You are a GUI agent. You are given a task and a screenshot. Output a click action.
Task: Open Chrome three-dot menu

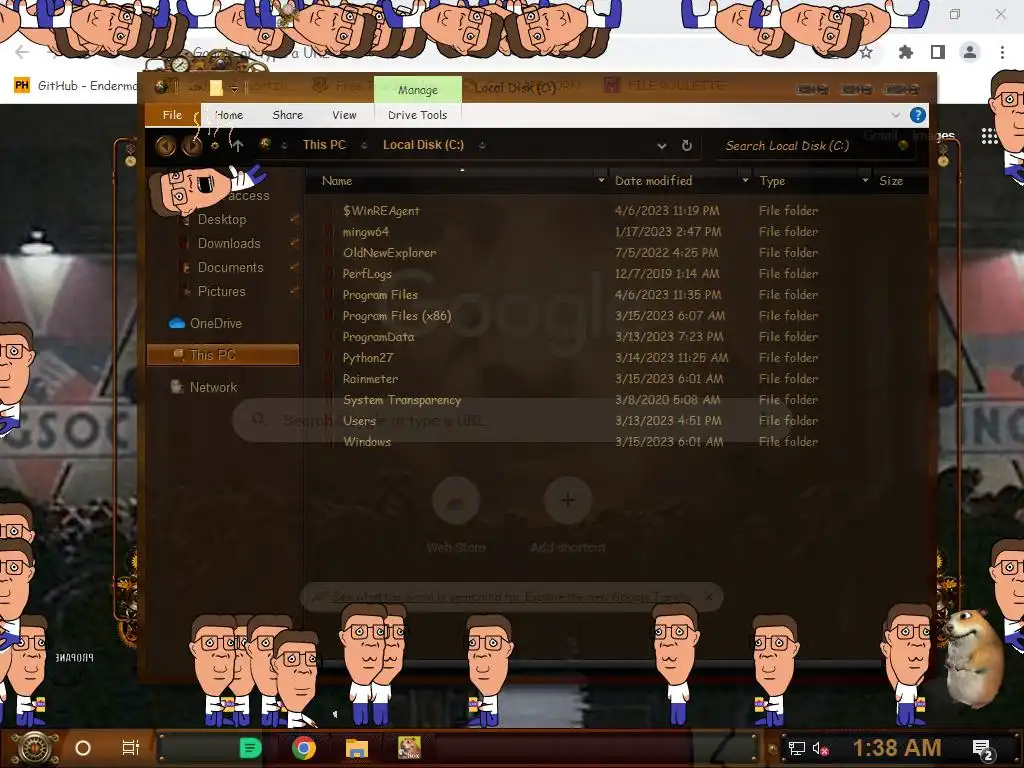[1002, 52]
